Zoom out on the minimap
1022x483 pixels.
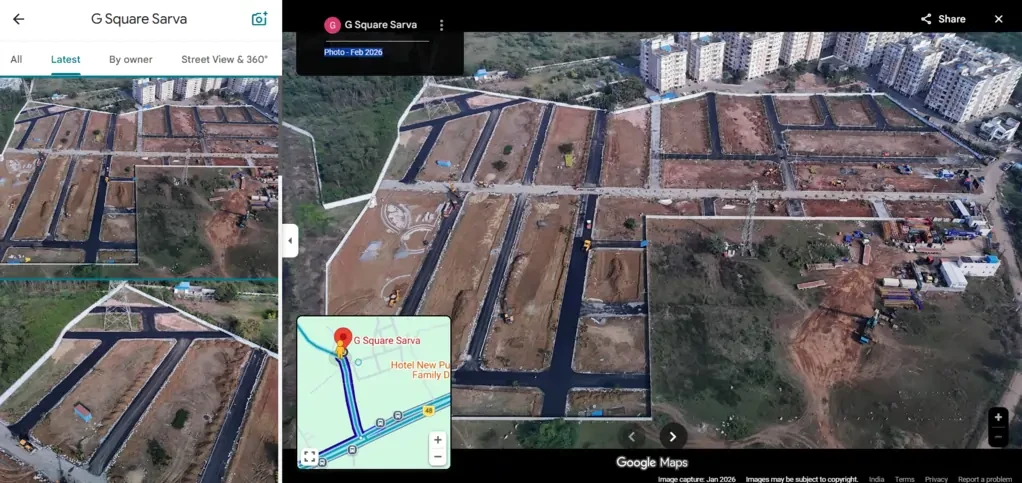tap(437, 457)
